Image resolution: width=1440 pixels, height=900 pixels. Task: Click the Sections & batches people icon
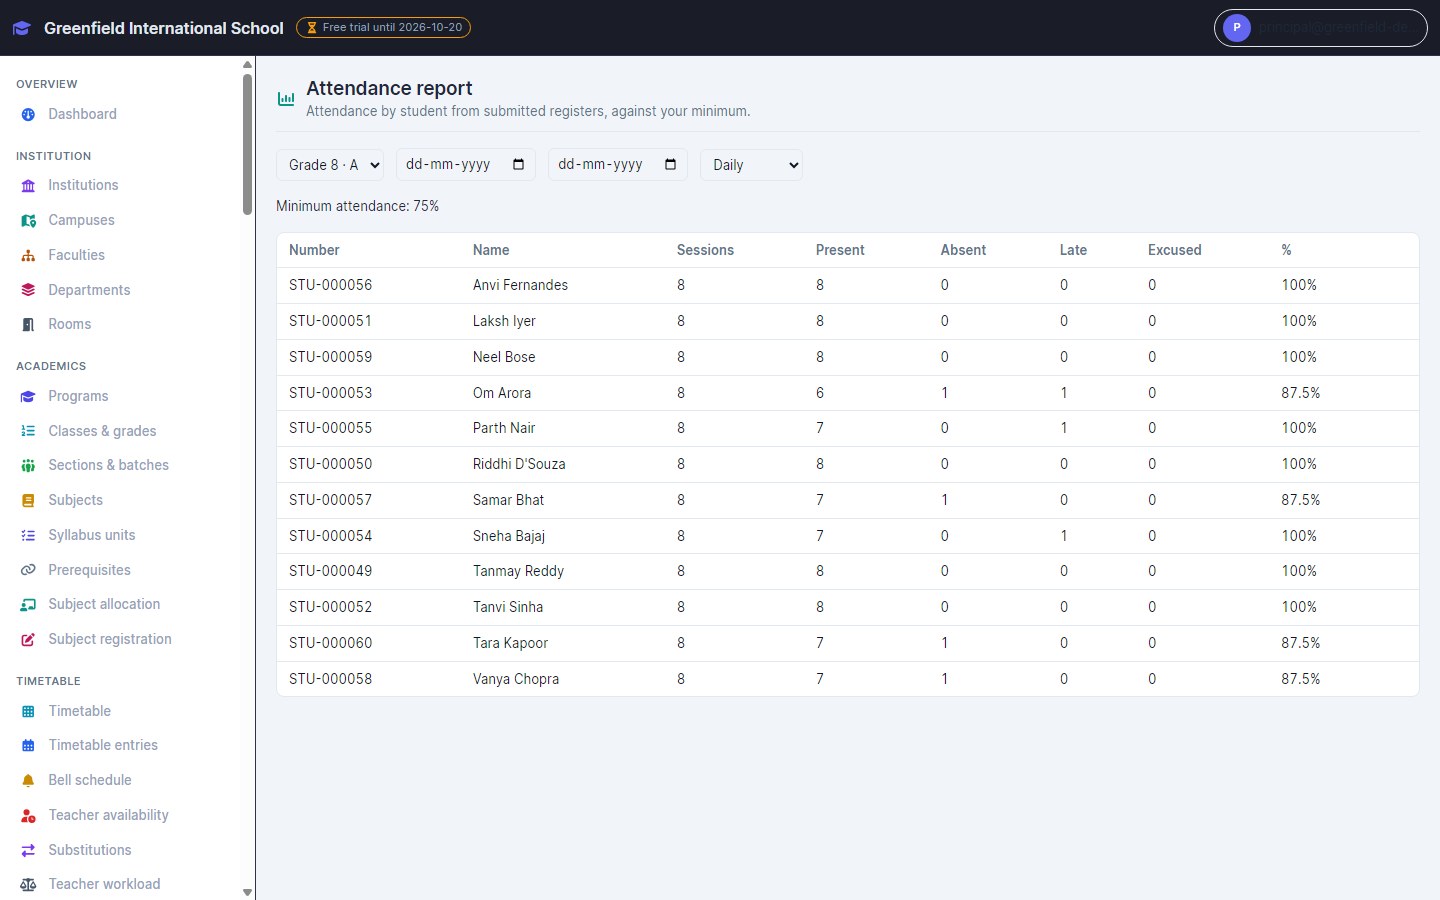coord(28,466)
